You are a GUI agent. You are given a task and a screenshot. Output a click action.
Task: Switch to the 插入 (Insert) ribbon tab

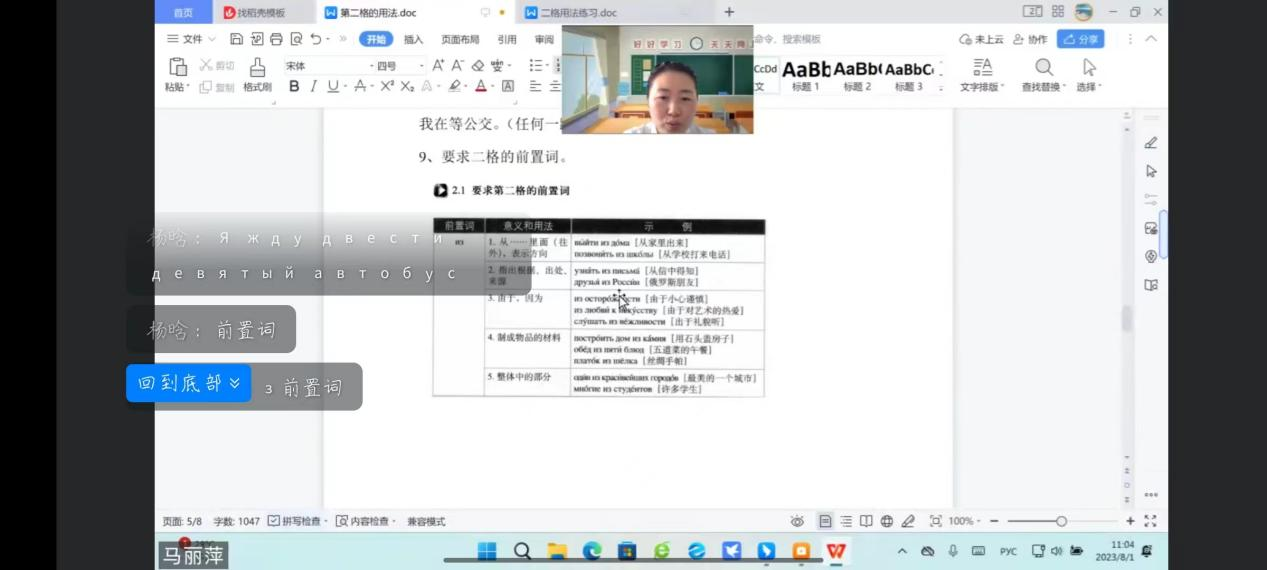(x=413, y=40)
